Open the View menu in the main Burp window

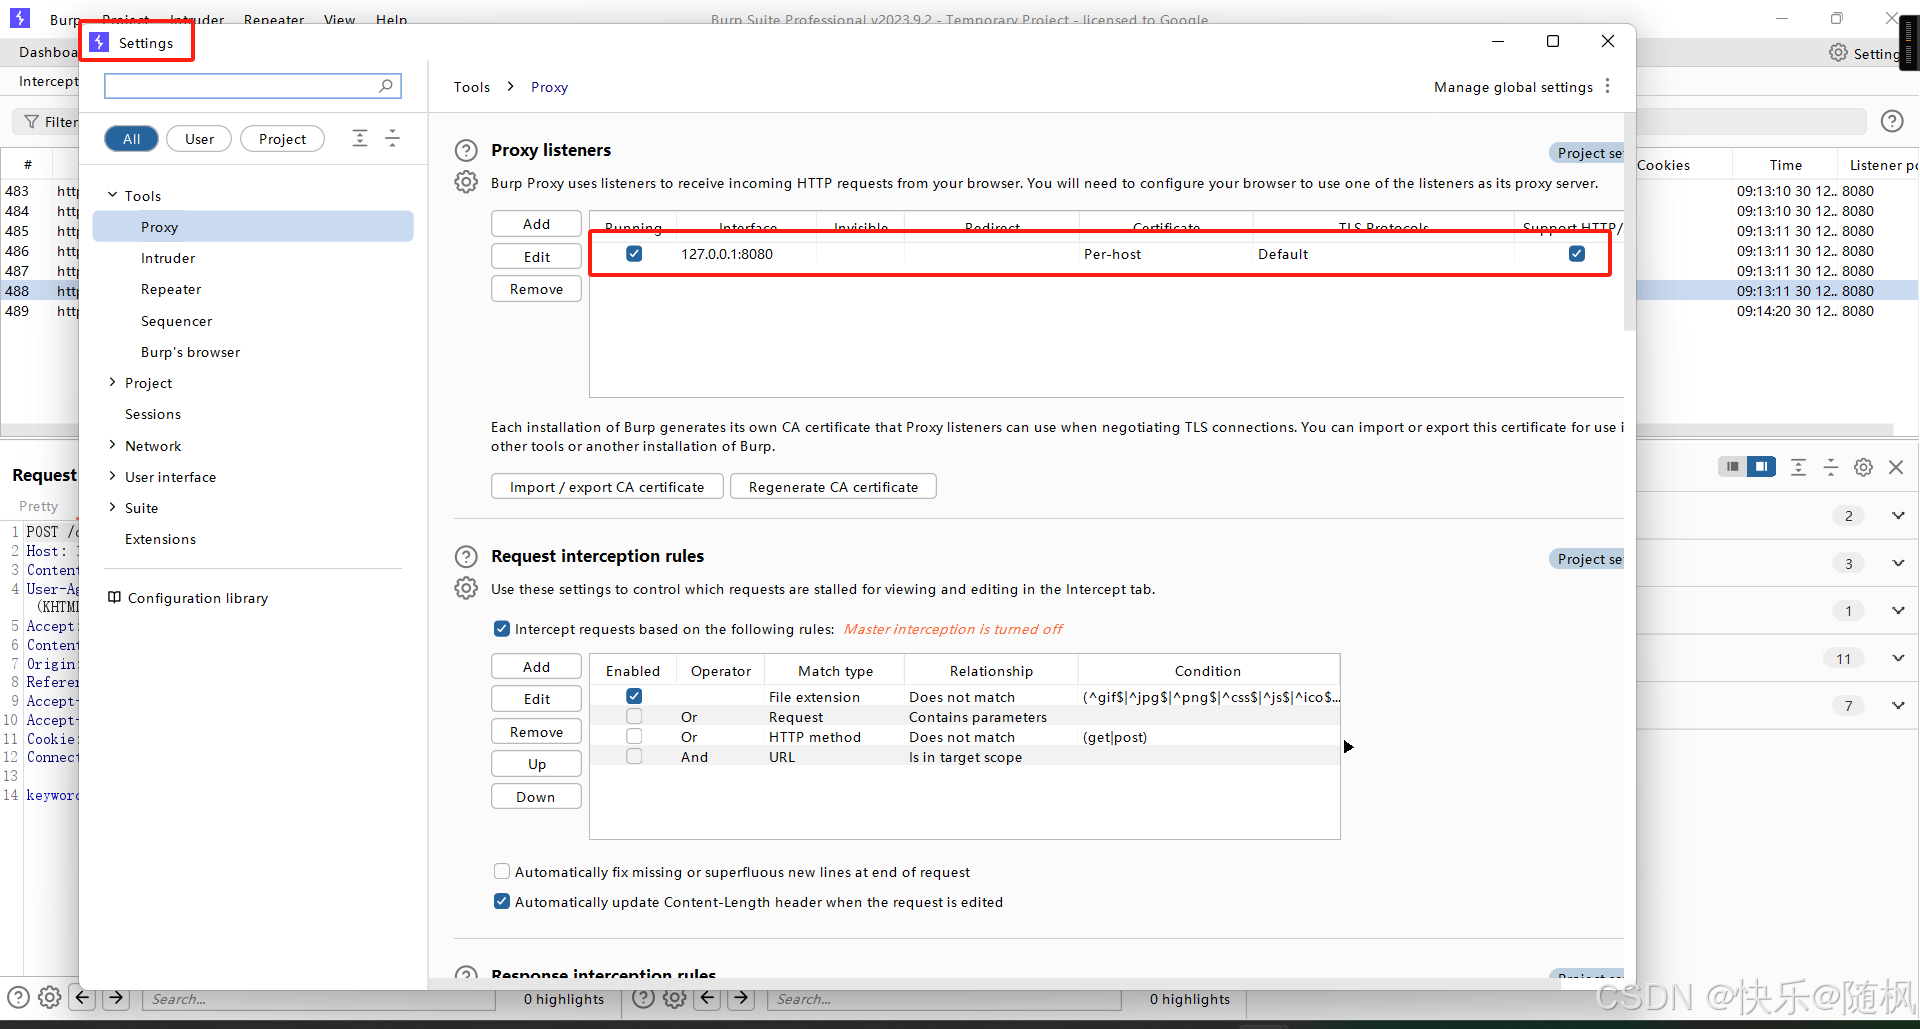tap(340, 19)
